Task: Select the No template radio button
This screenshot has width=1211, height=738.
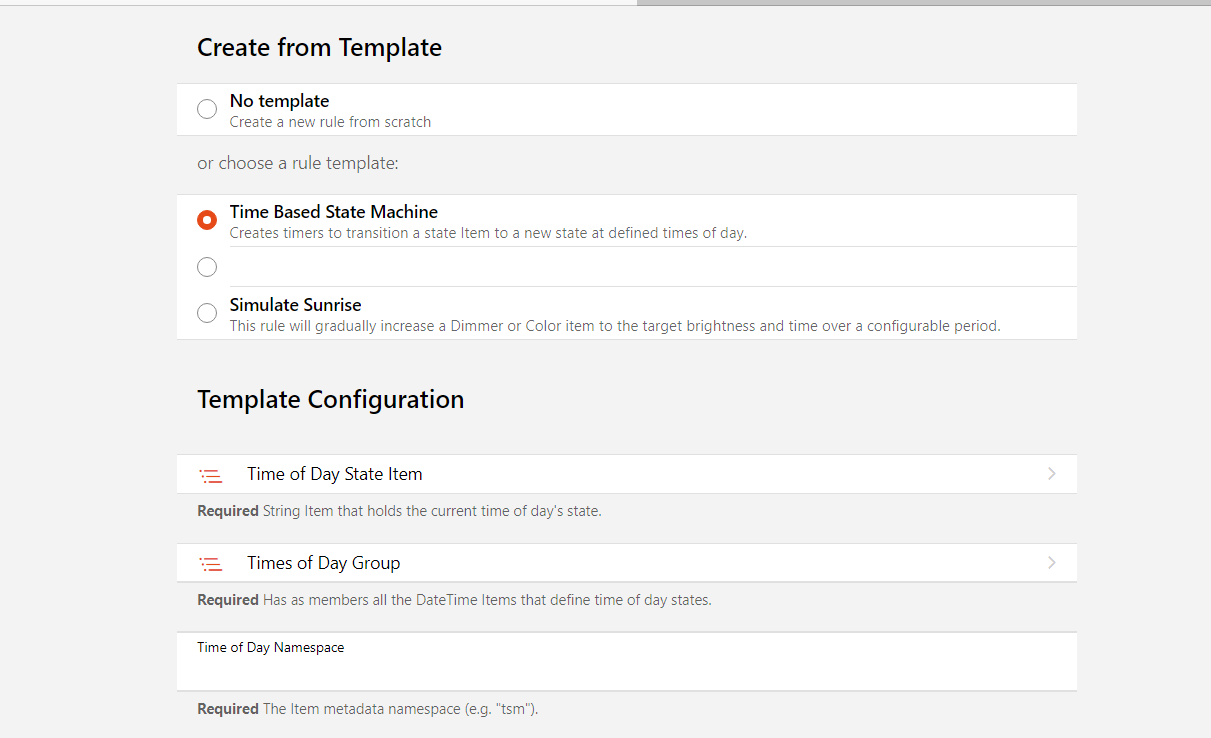Action: click(x=207, y=109)
